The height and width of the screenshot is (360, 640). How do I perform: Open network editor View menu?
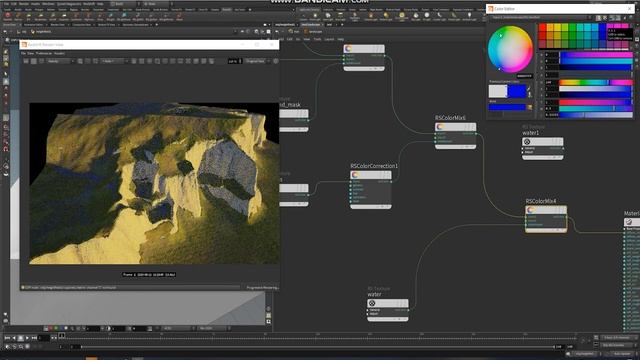tap(307, 39)
